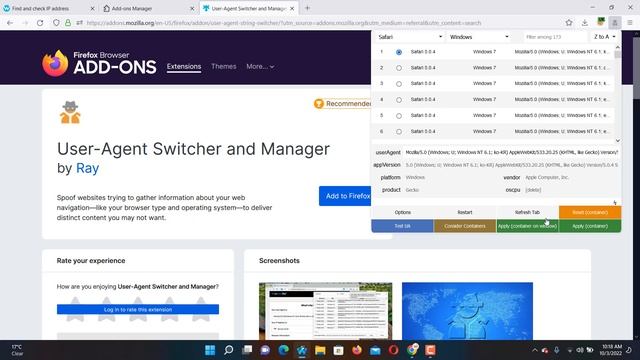Click the date and time in taskbar
Screen dimensions: 640x360
coord(611,350)
